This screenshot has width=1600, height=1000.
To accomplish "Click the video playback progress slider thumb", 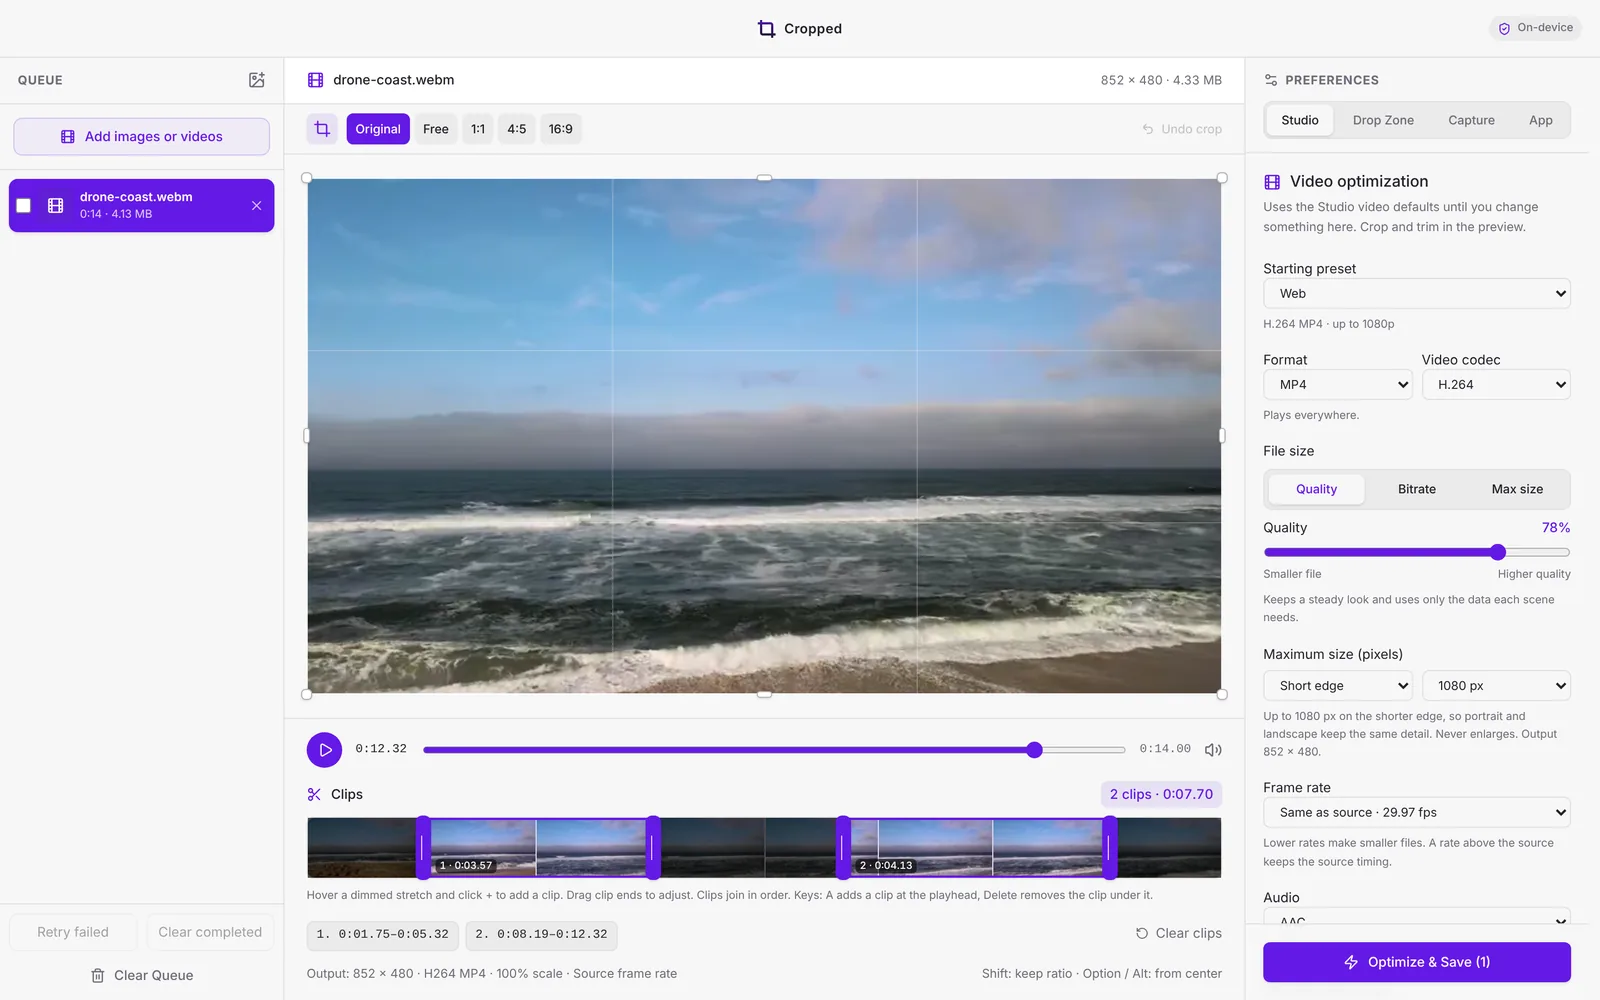I will [1035, 750].
